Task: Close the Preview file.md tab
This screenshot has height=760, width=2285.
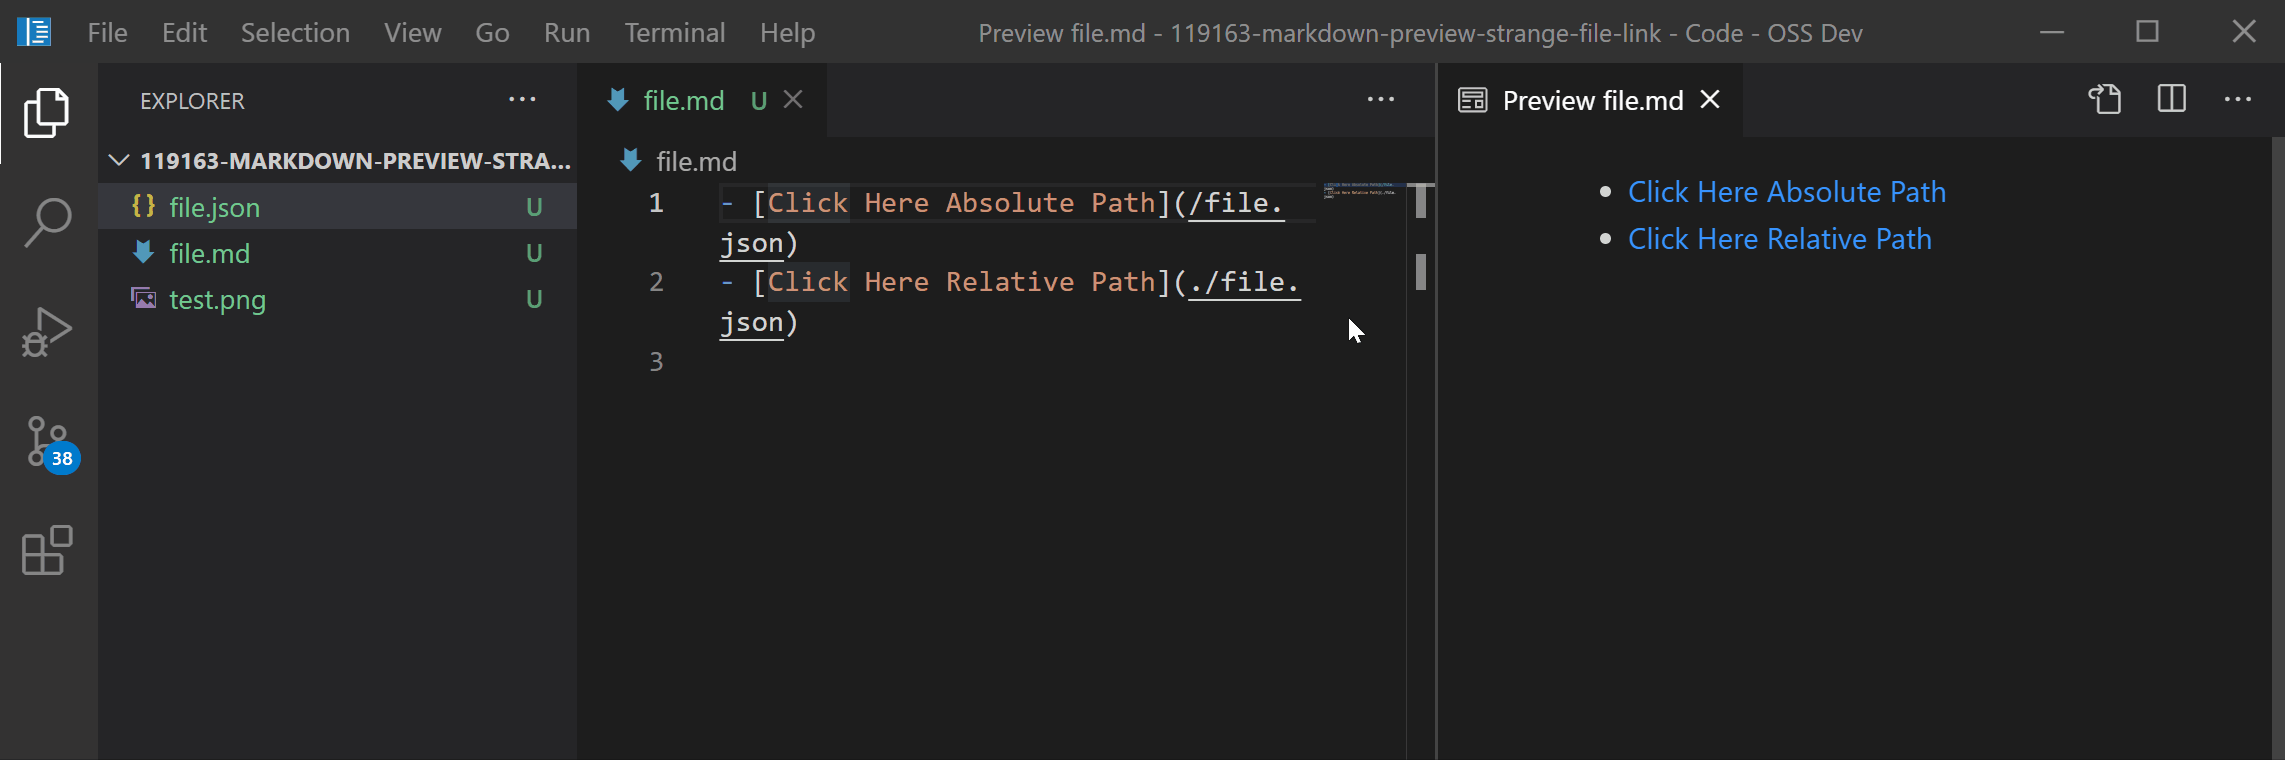Action: point(1710,99)
